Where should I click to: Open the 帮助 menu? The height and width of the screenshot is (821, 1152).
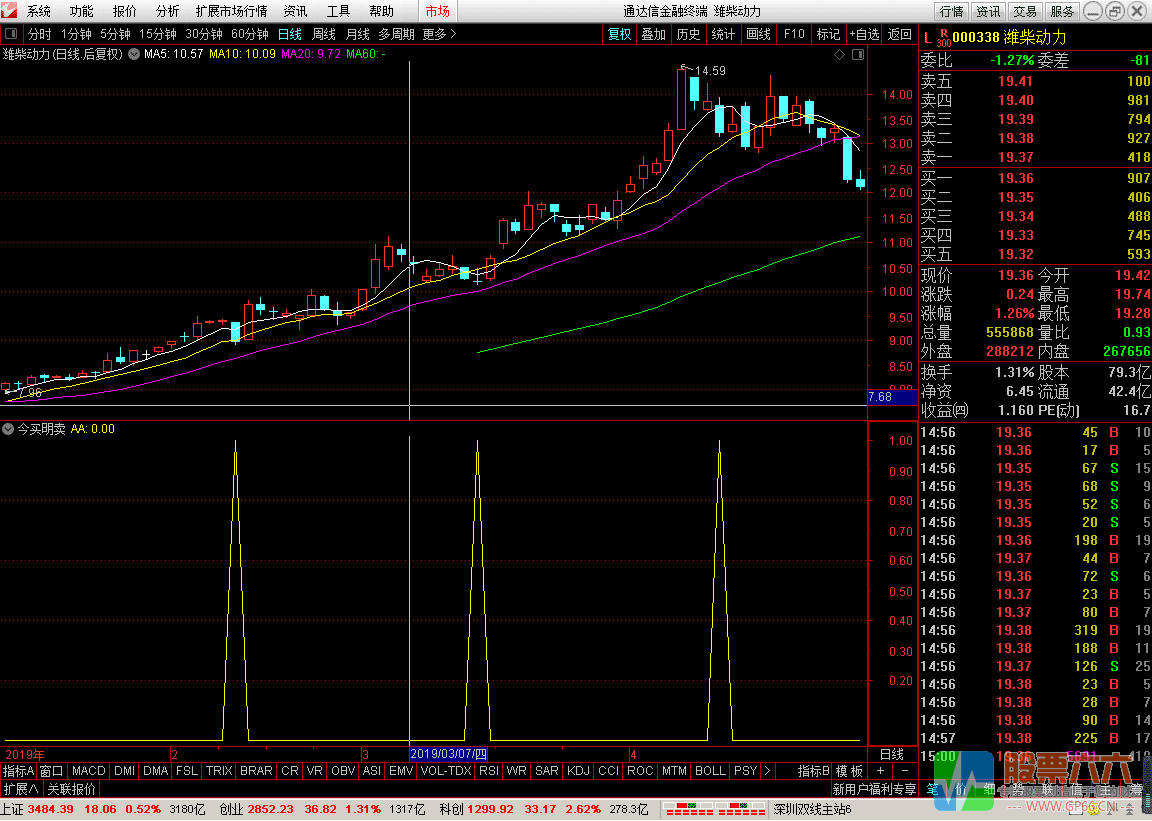pos(381,11)
